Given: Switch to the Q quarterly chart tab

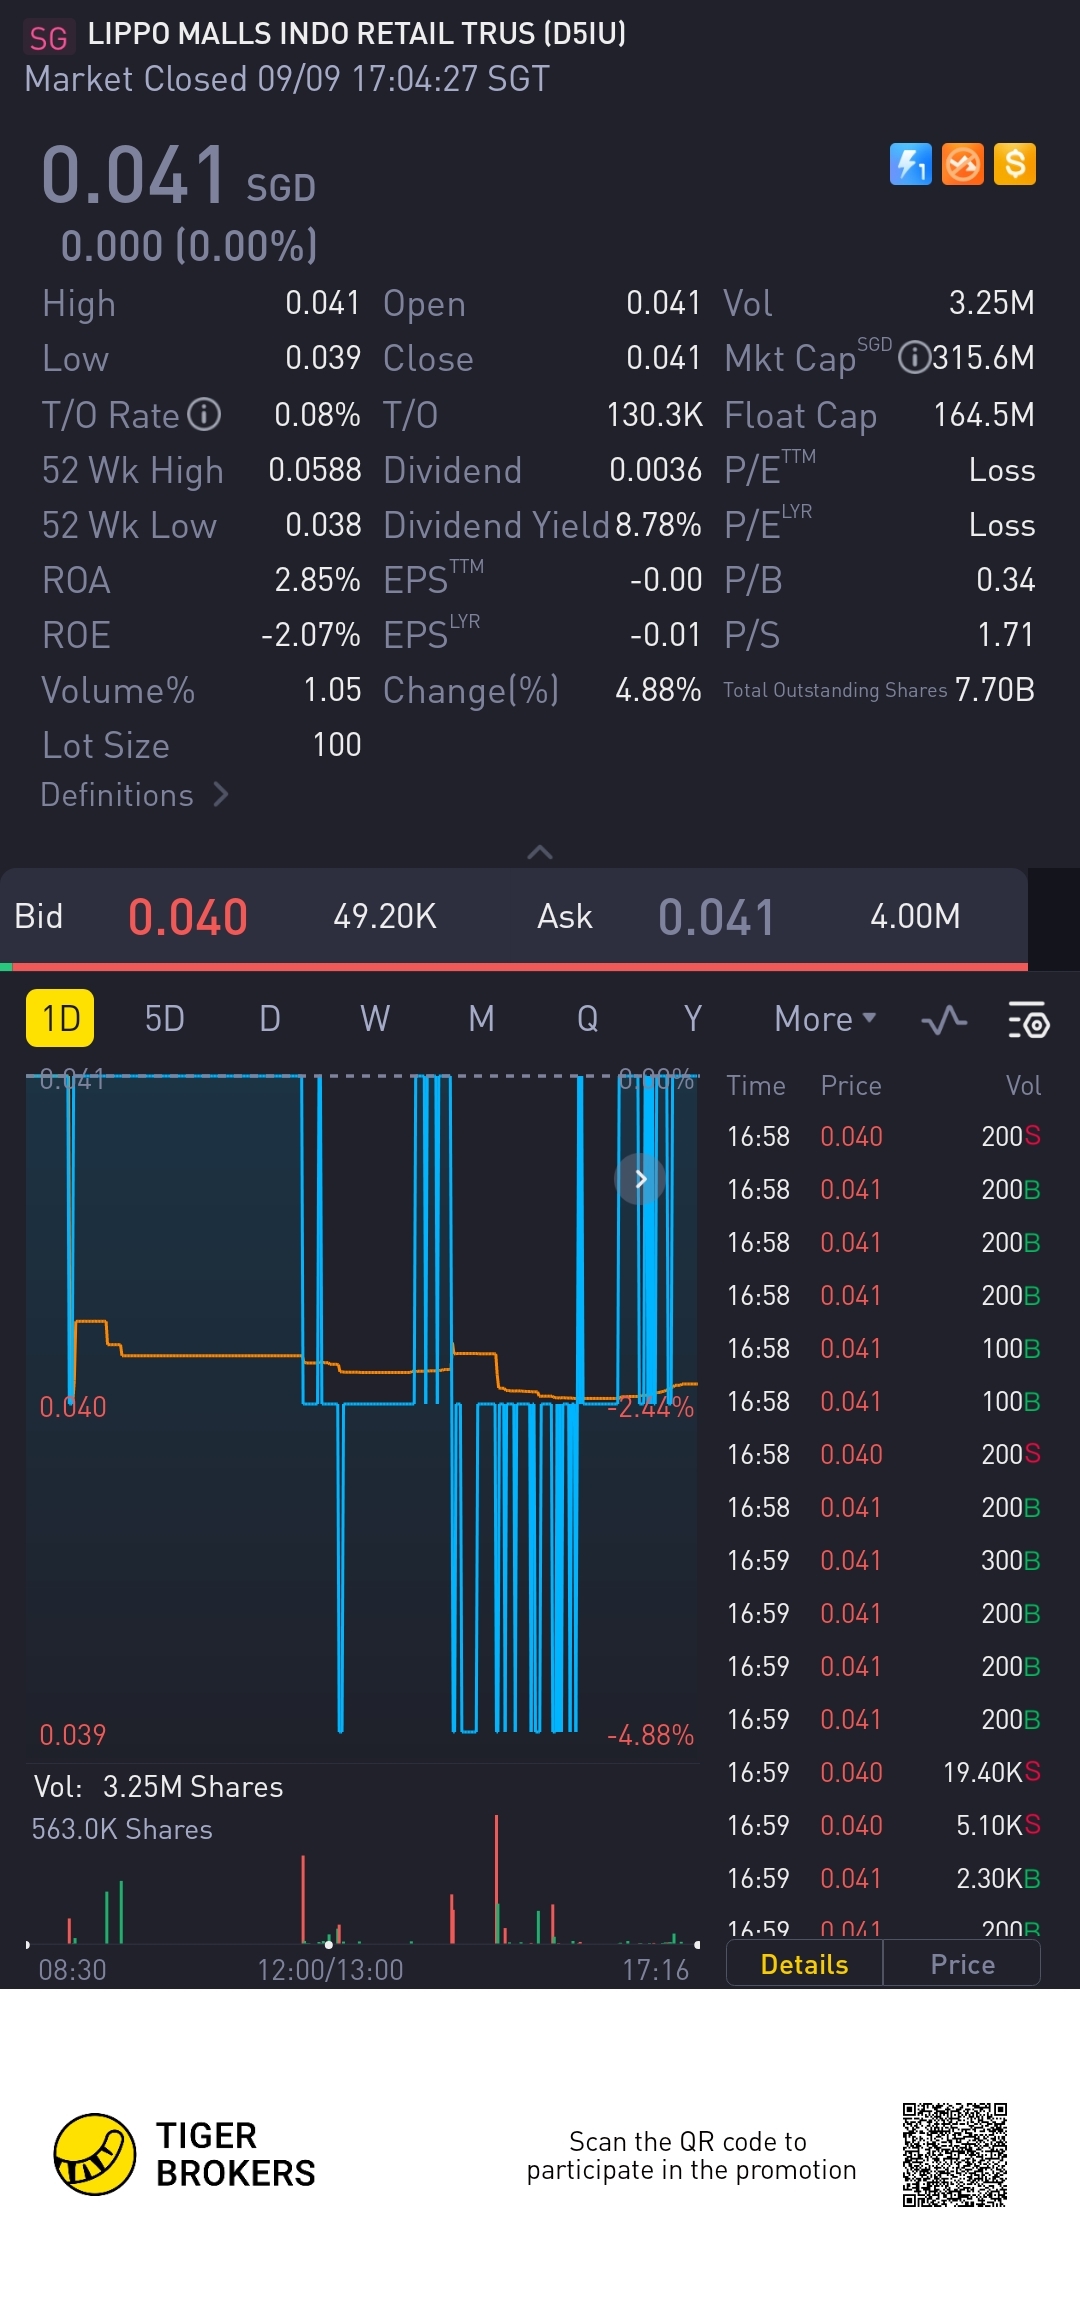Looking at the screenshot, I should pos(588,1019).
